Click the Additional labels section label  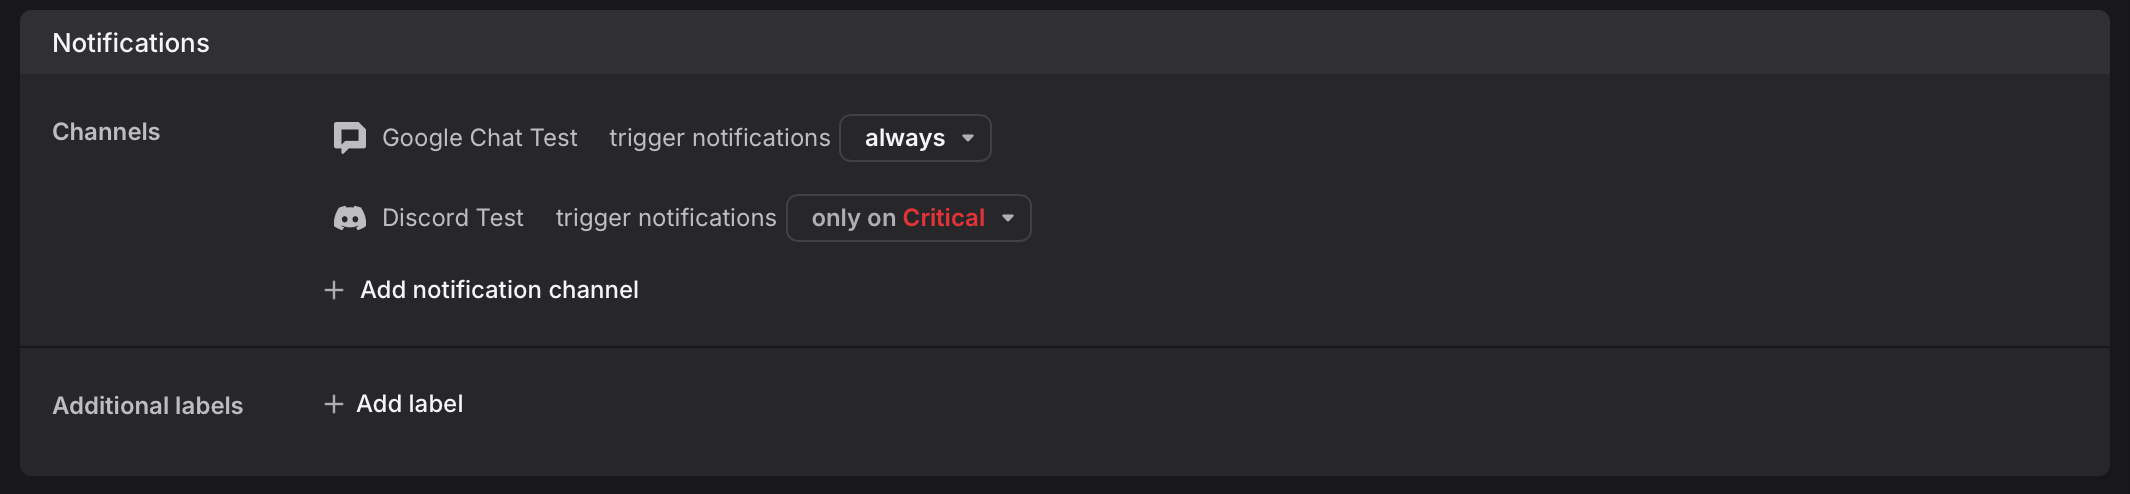(148, 406)
